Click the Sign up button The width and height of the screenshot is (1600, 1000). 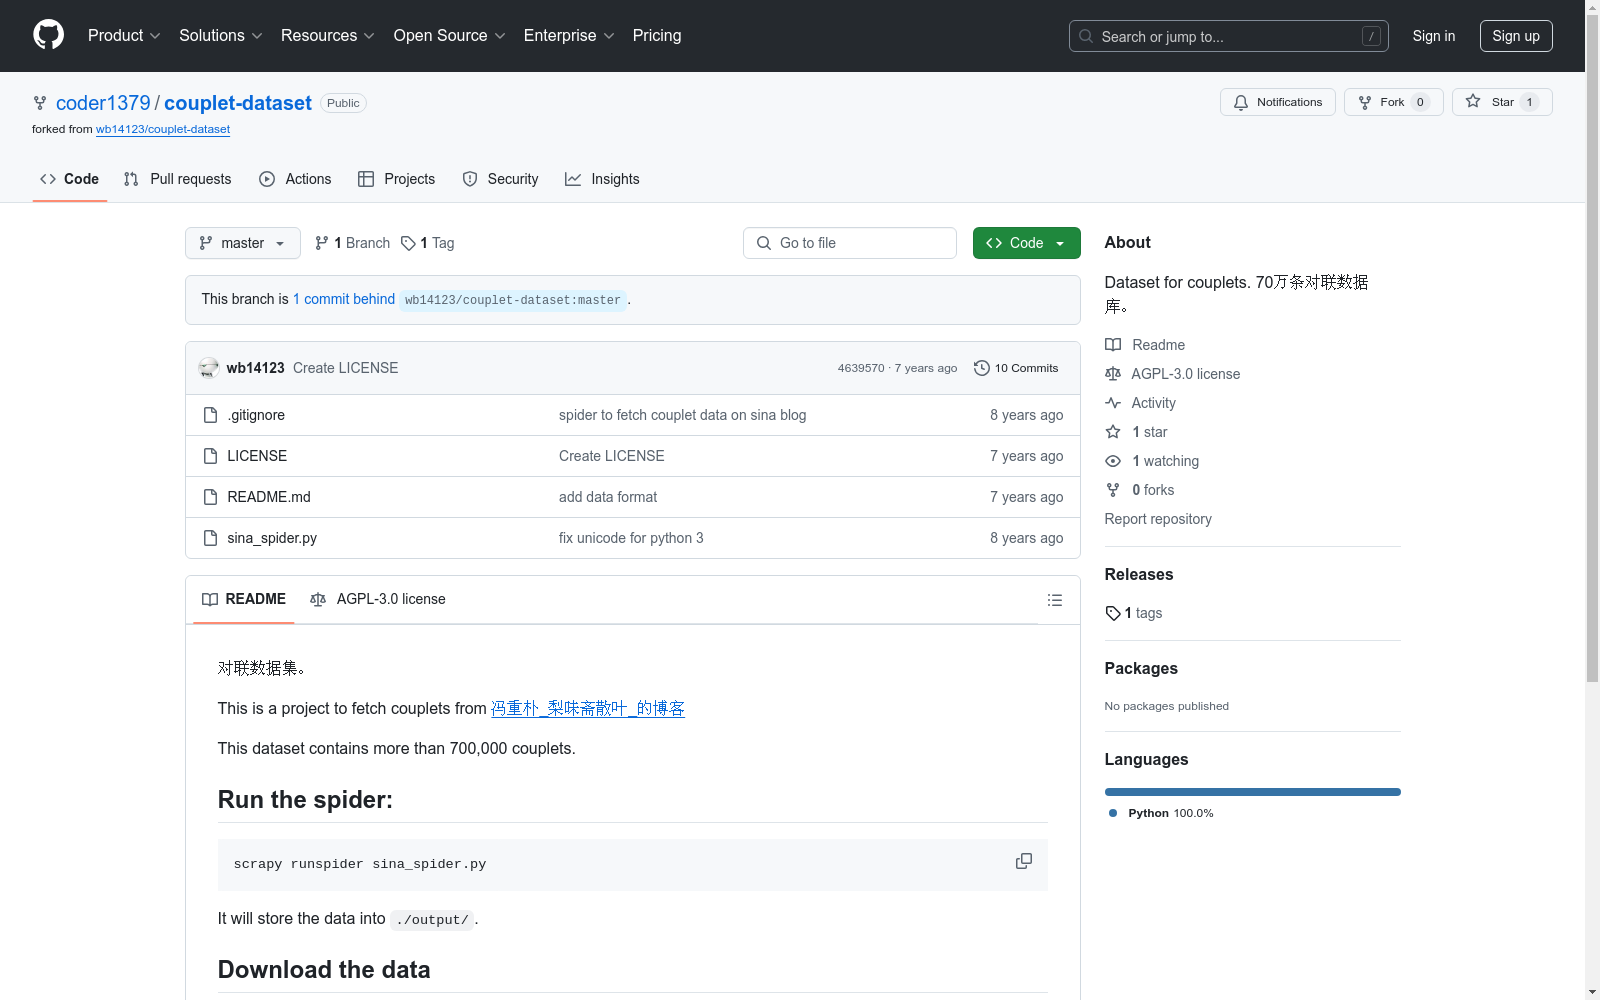tap(1516, 36)
